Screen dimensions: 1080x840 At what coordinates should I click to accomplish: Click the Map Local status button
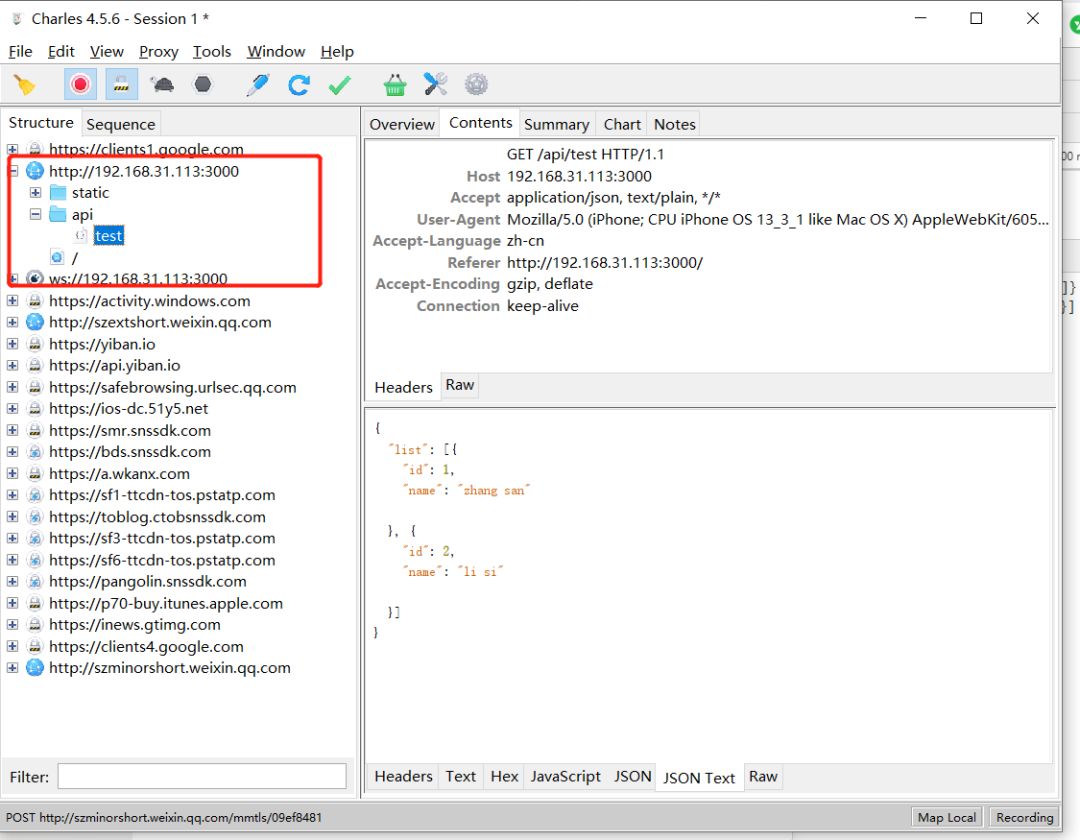coord(946,817)
